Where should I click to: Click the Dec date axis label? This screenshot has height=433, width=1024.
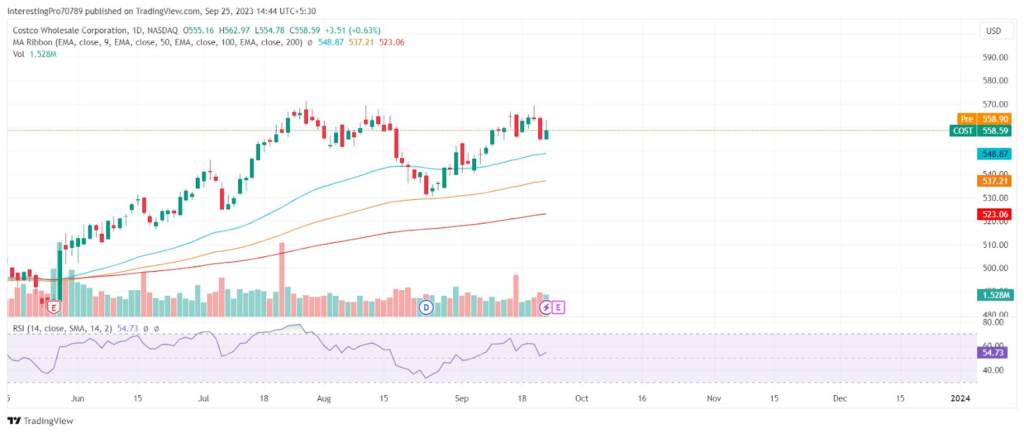pyautogui.click(x=840, y=398)
